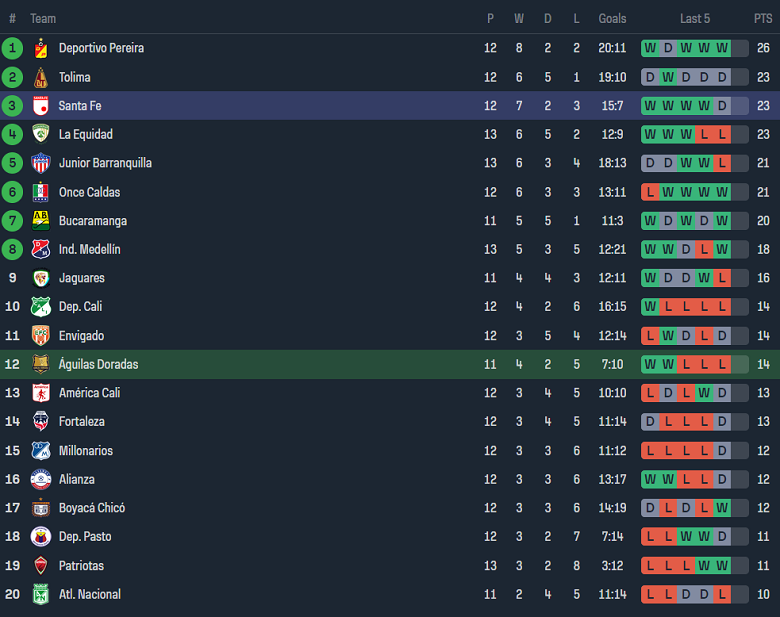Image resolution: width=780 pixels, height=617 pixels.
Task: Click the Deportivo Pereira team crest
Action: [x=41, y=48]
